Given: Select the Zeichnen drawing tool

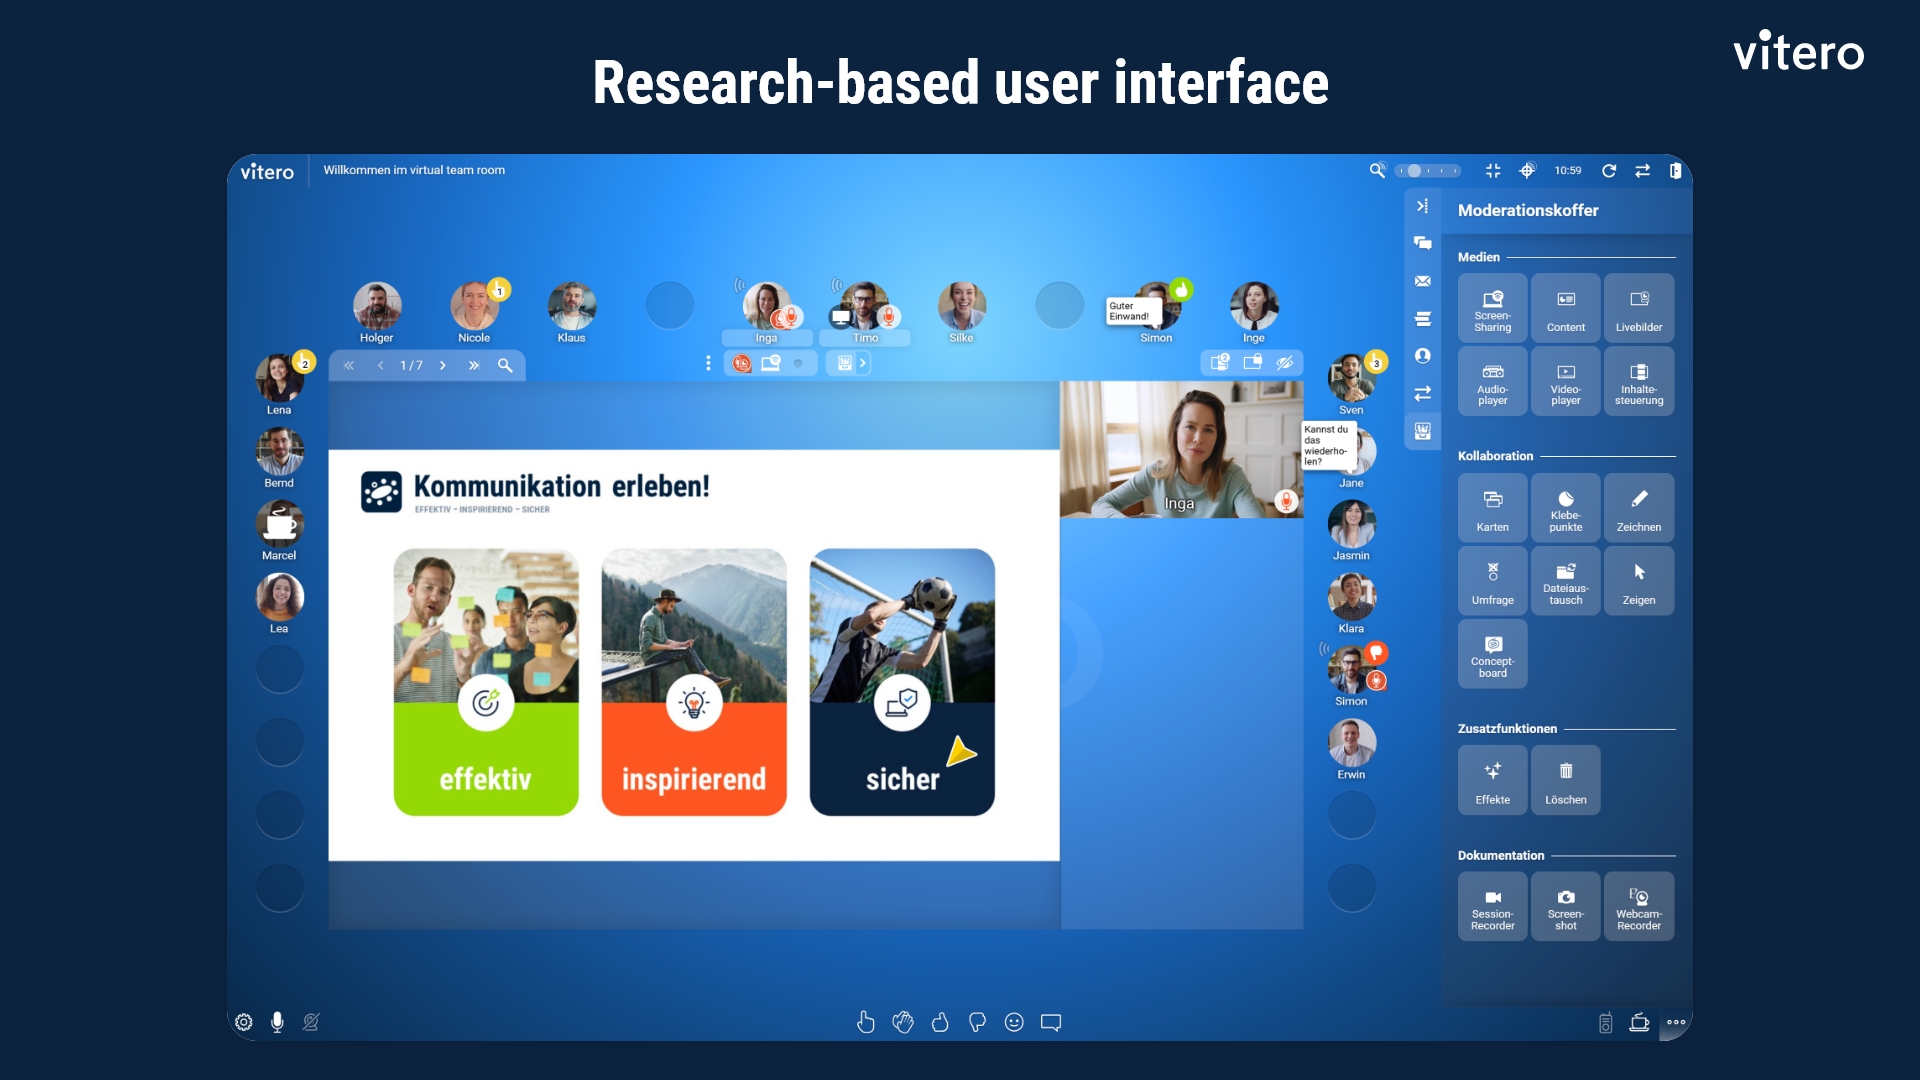Looking at the screenshot, I should 1639,507.
